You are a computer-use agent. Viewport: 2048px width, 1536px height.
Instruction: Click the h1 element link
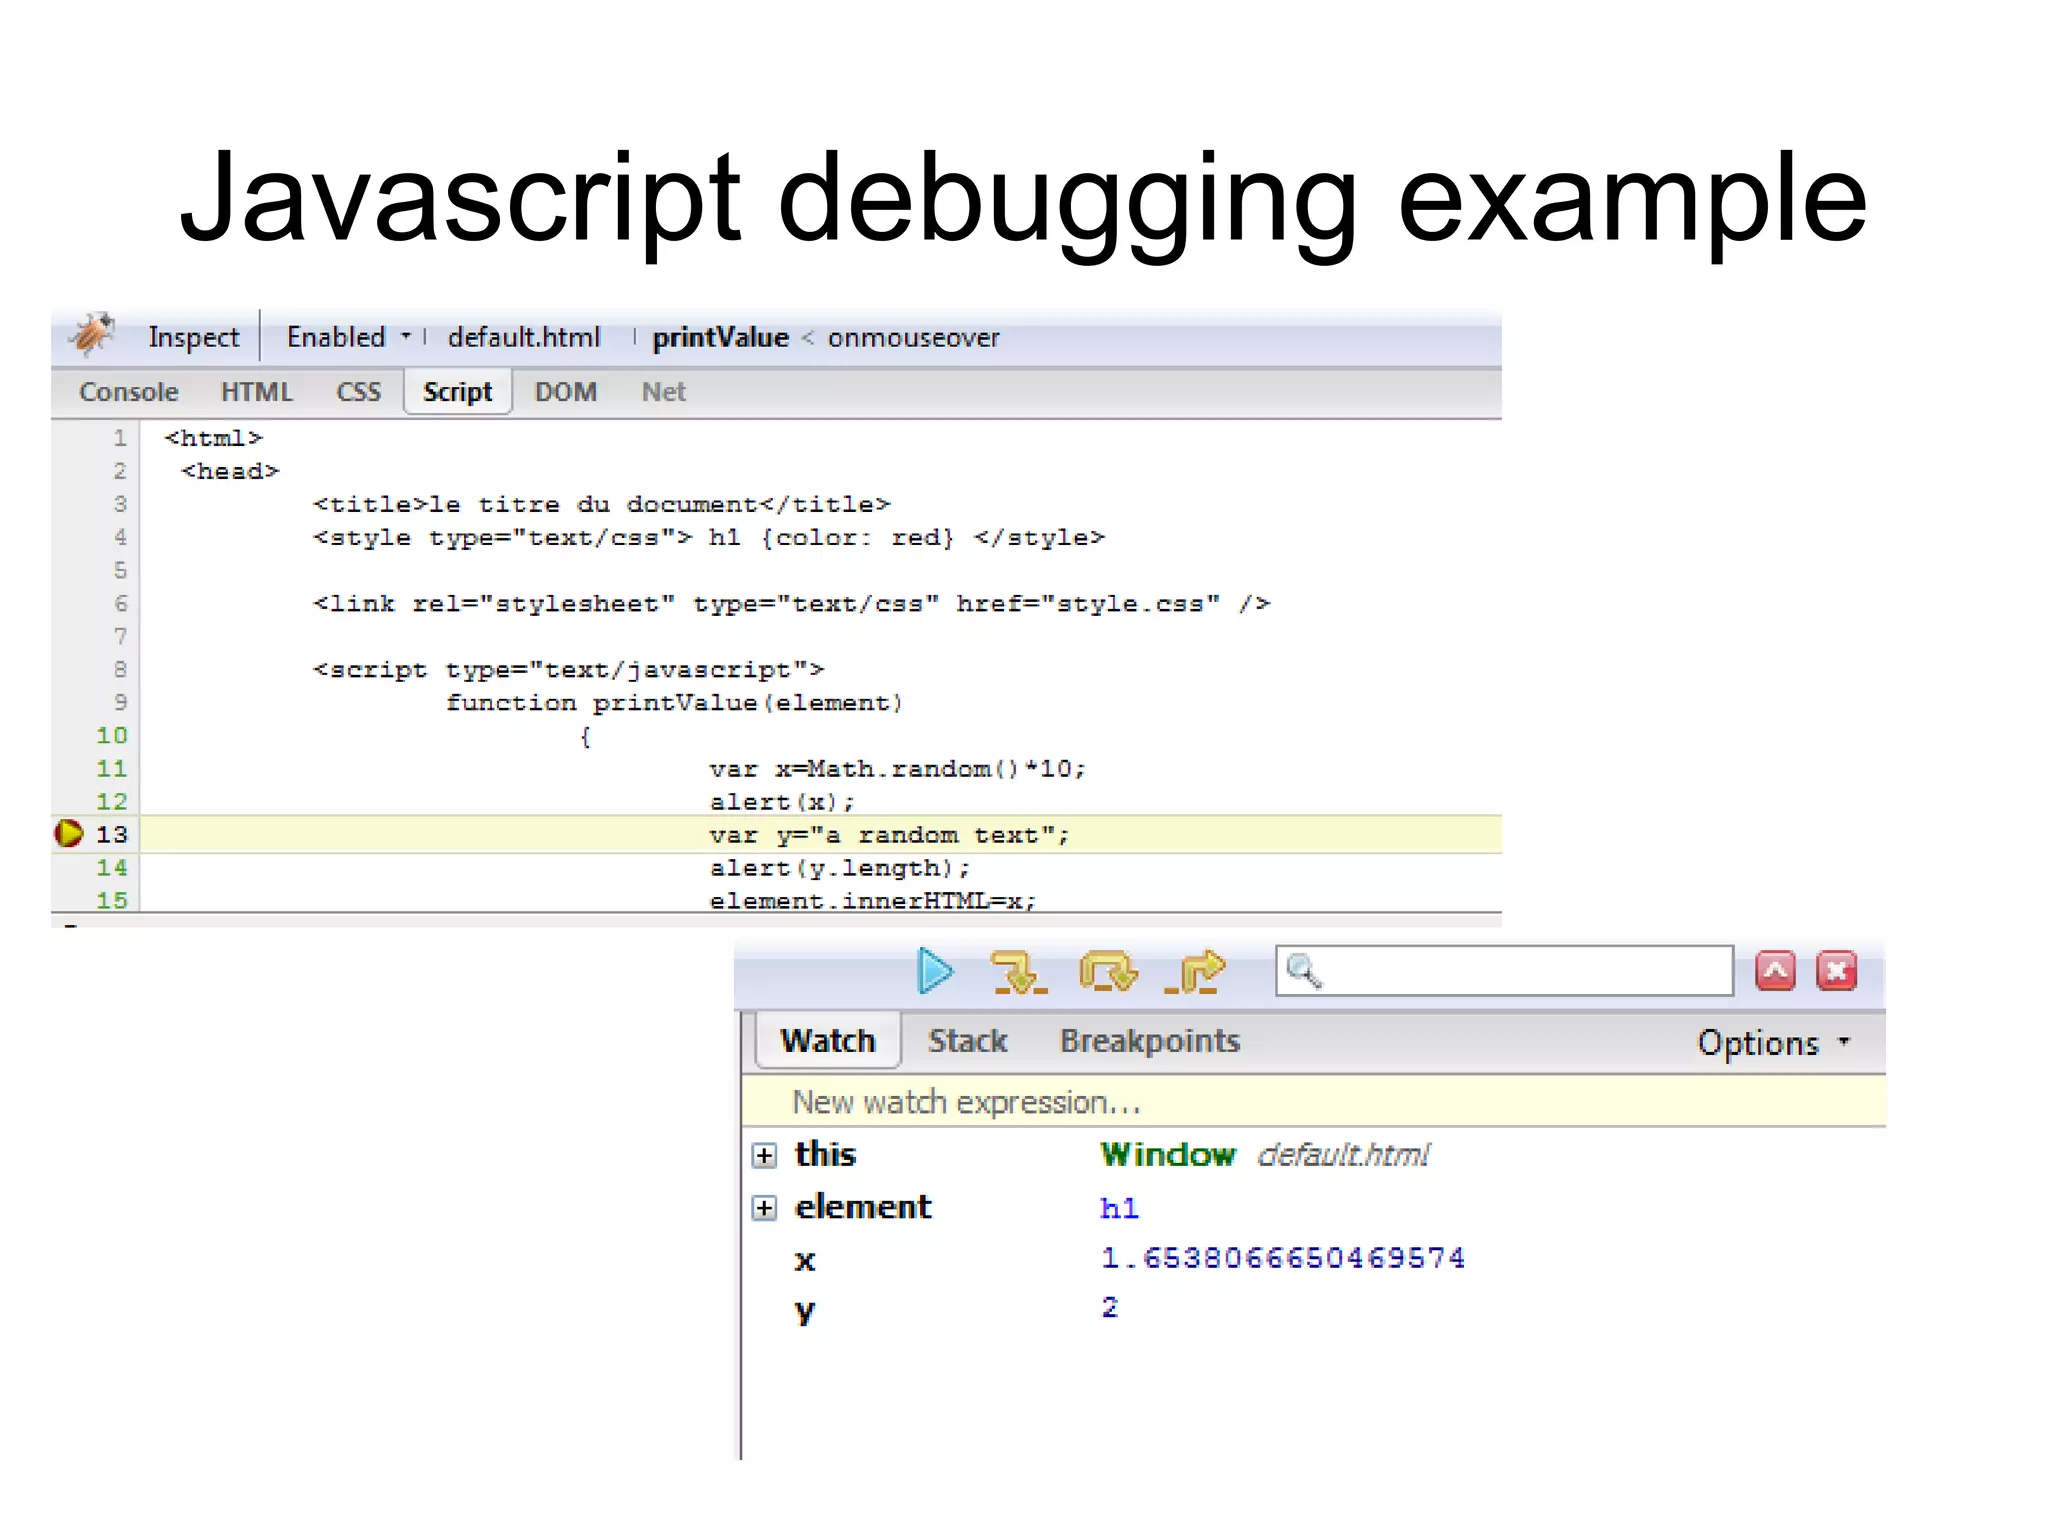tap(1118, 1208)
